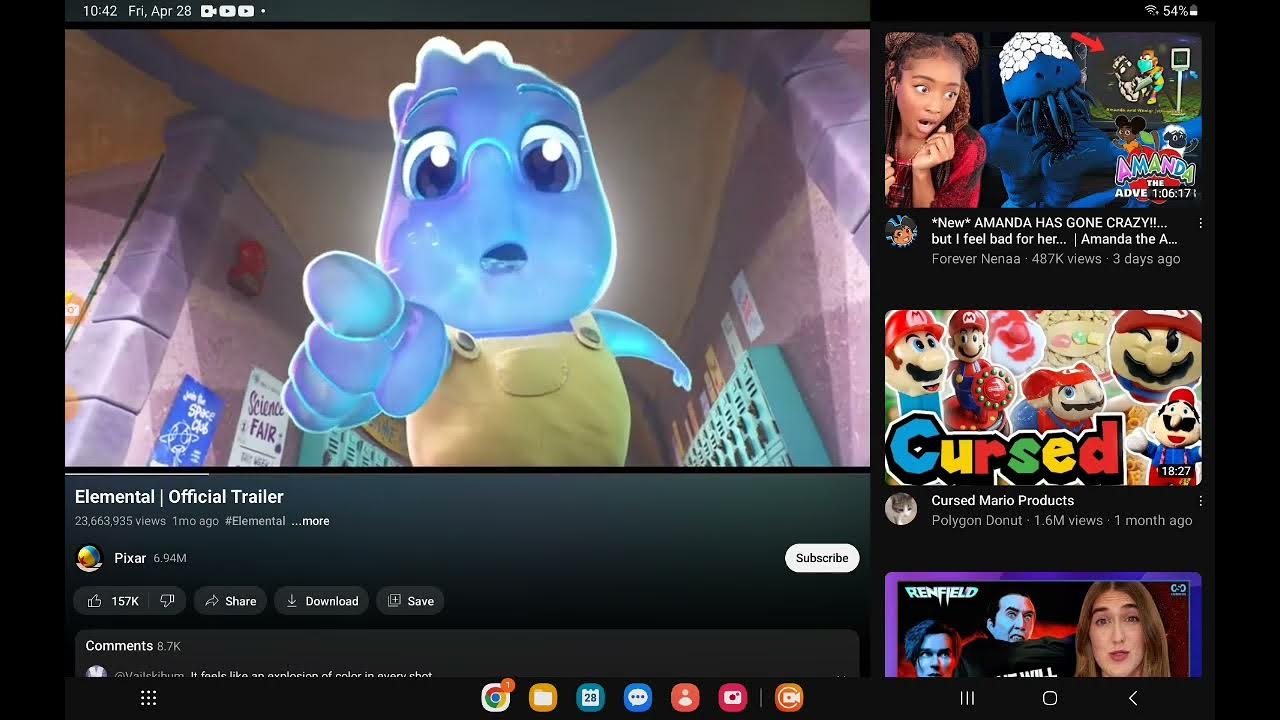This screenshot has width=1280, height=720.
Task: Open the Calendar app in taskbar
Action: point(590,698)
